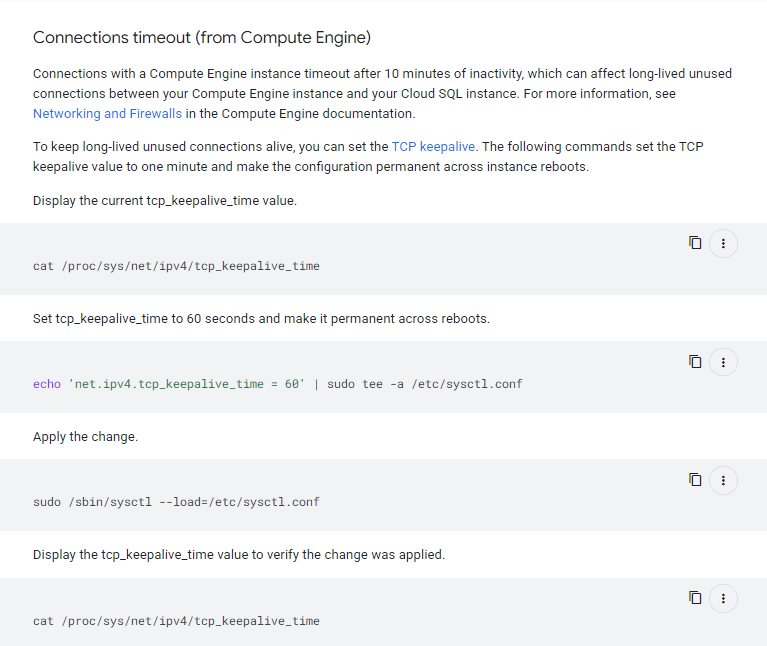The height and width of the screenshot is (646, 767).
Task: Open more options for first cat code block
Action: click(x=723, y=243)
